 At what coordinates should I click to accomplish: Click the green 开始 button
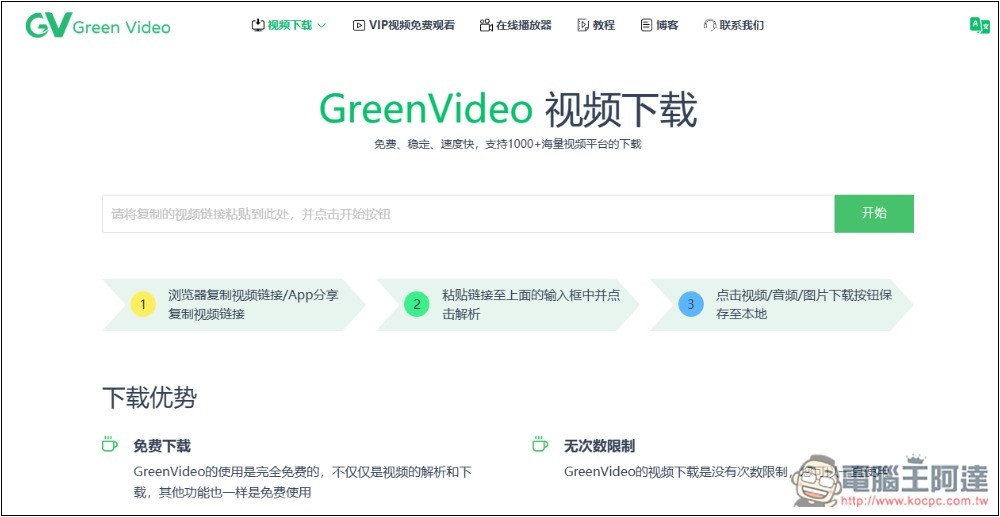click(x=873, y=213)
